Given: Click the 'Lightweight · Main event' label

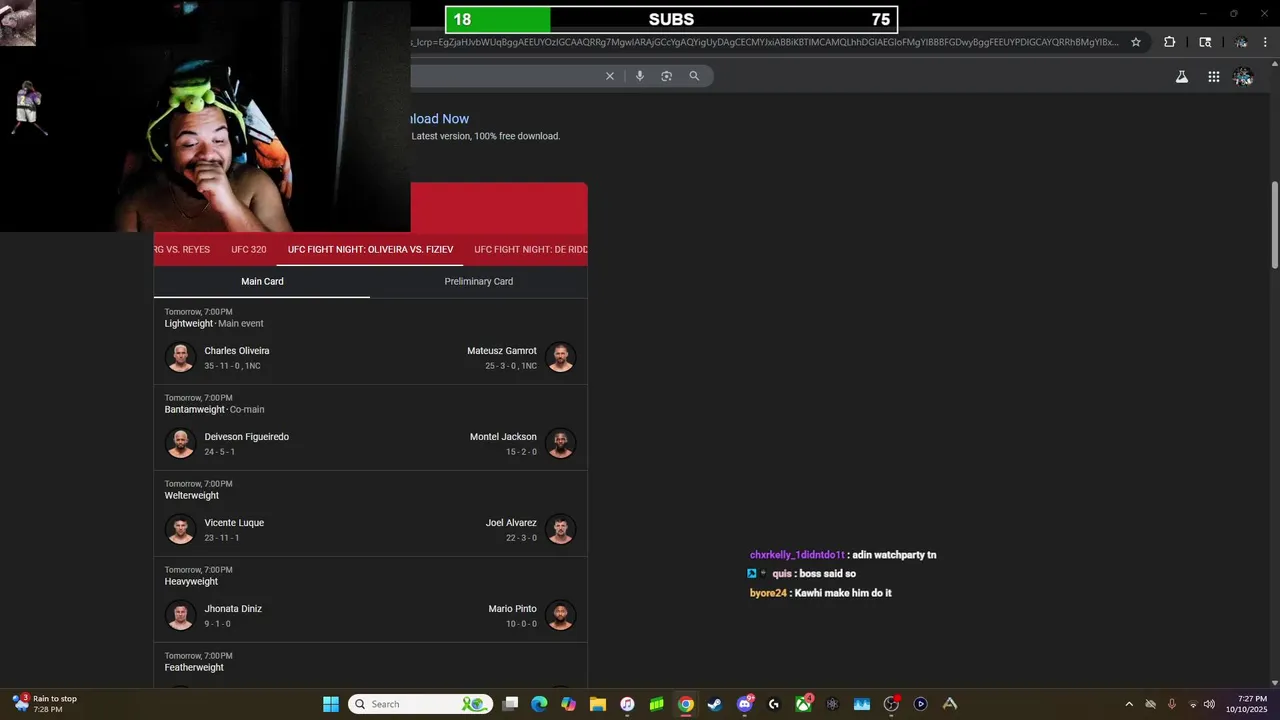Looking at the screenshot, I should point(214,324).
